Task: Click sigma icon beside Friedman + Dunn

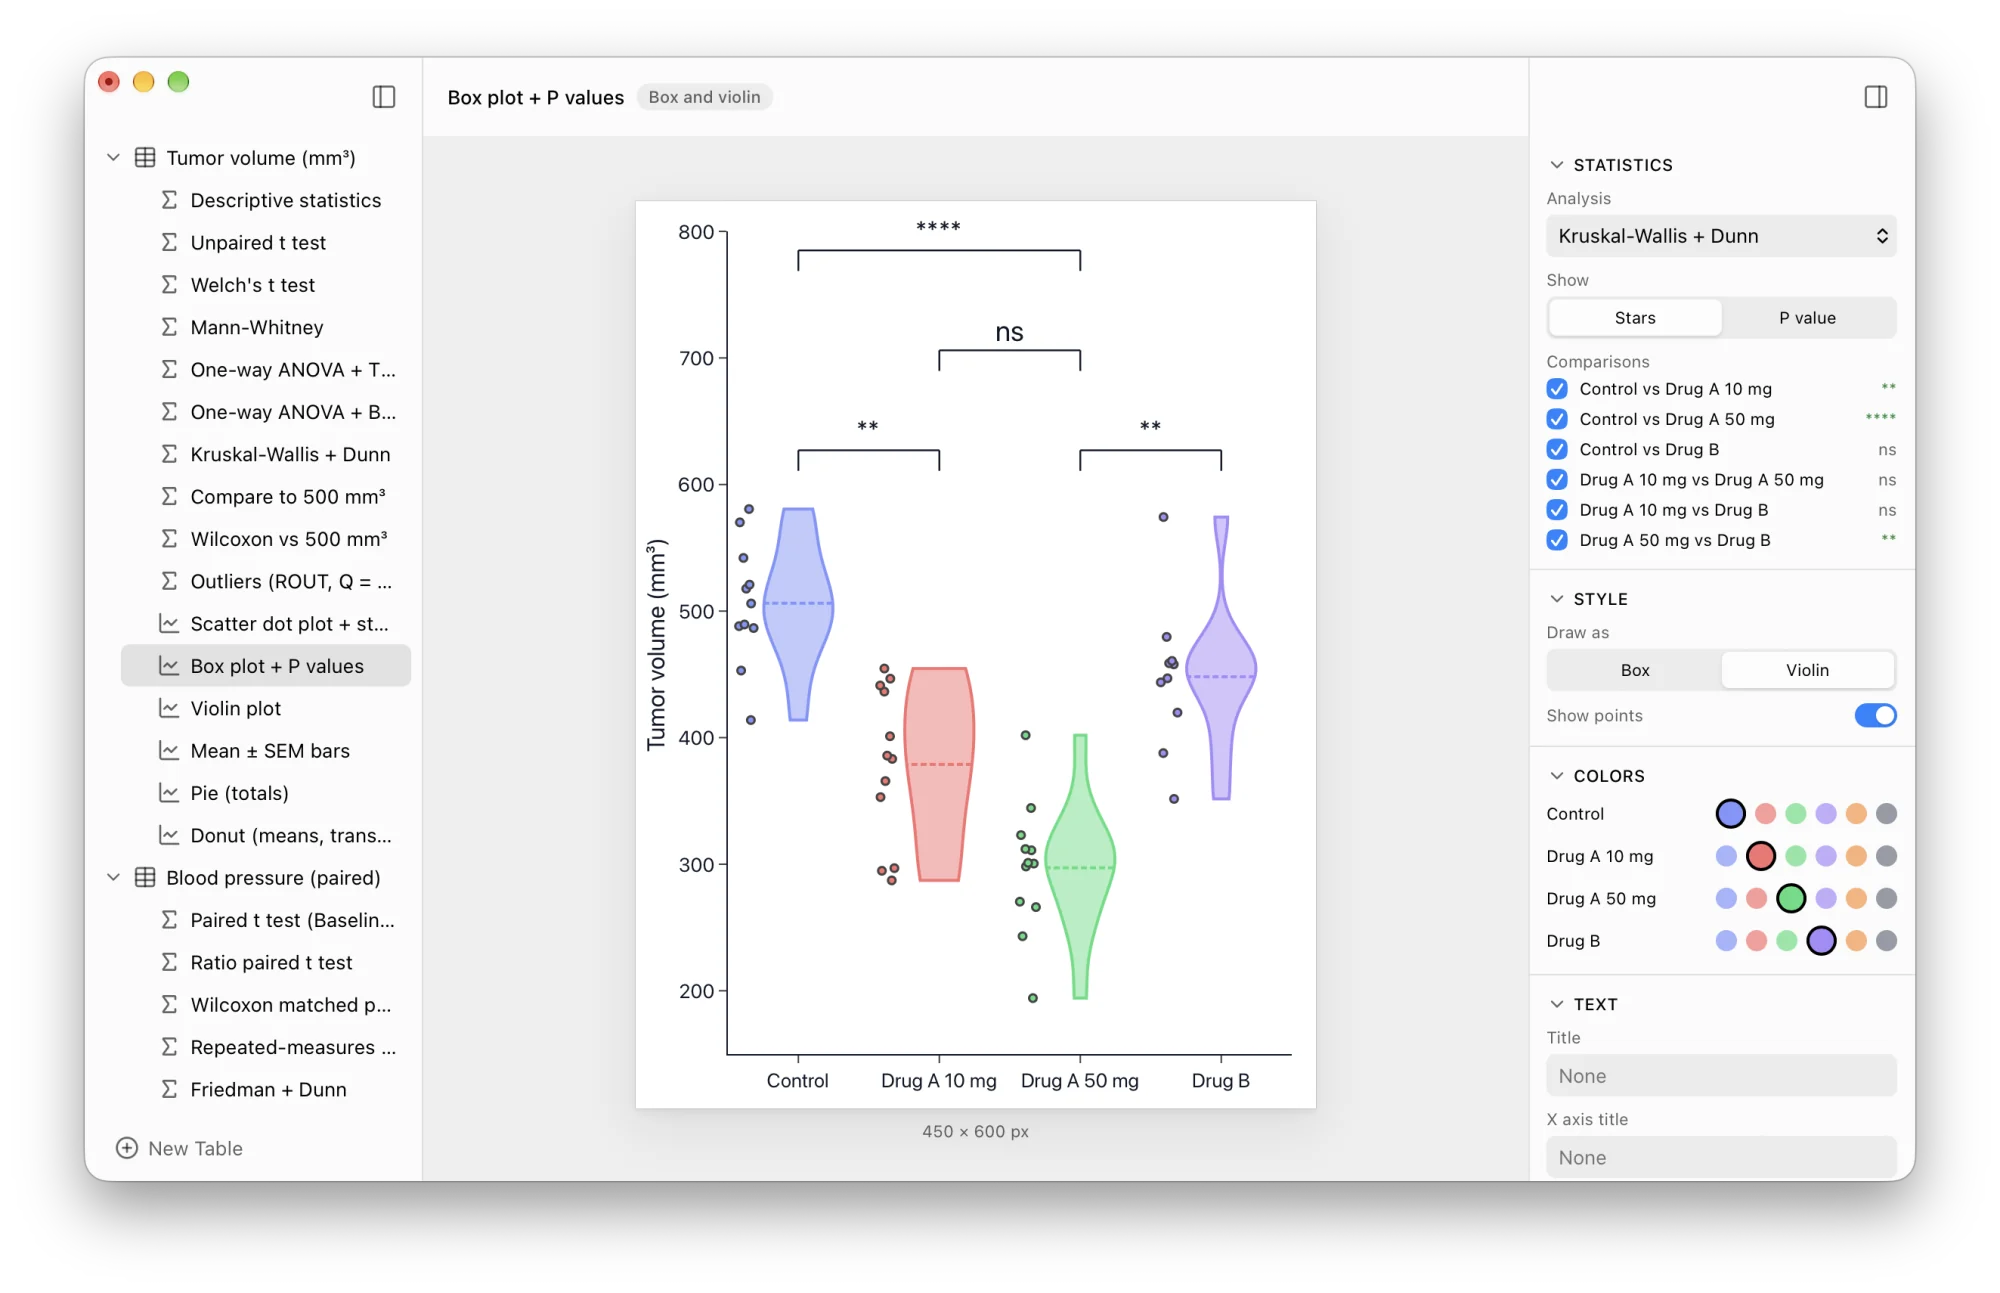Action: click(170, 1090)
